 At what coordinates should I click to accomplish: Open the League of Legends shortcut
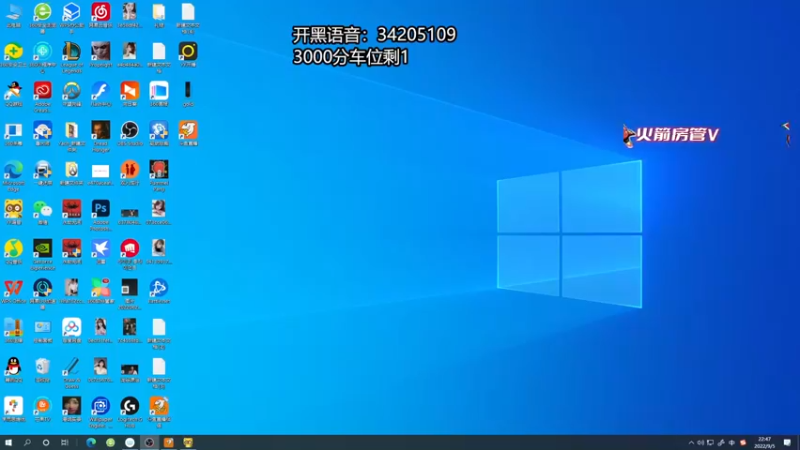(71, 52)
